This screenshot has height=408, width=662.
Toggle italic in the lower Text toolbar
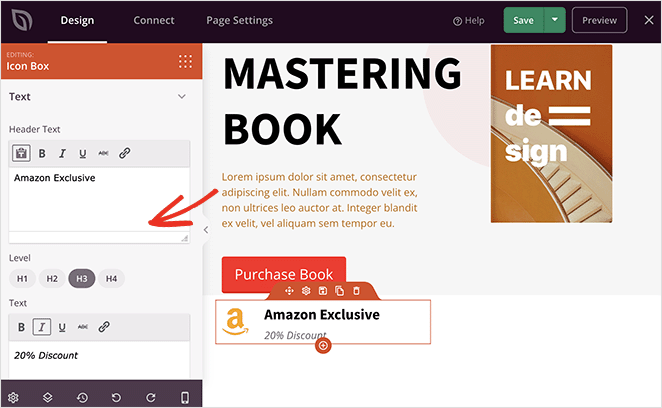click(x=42, y=327)
